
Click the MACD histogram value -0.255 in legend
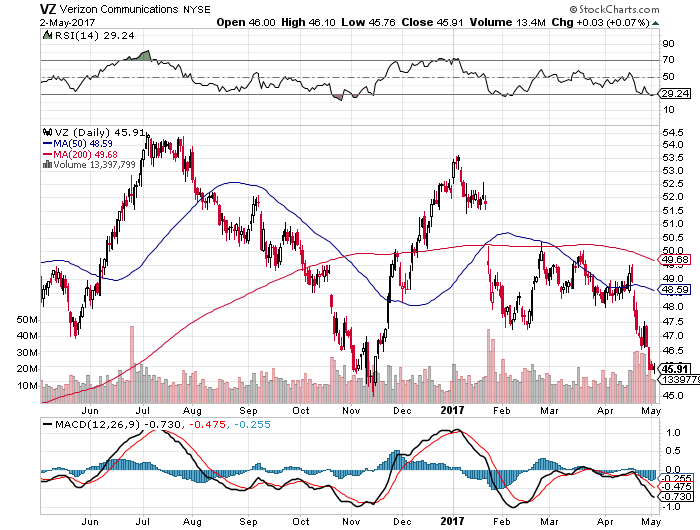click(252, 424)
